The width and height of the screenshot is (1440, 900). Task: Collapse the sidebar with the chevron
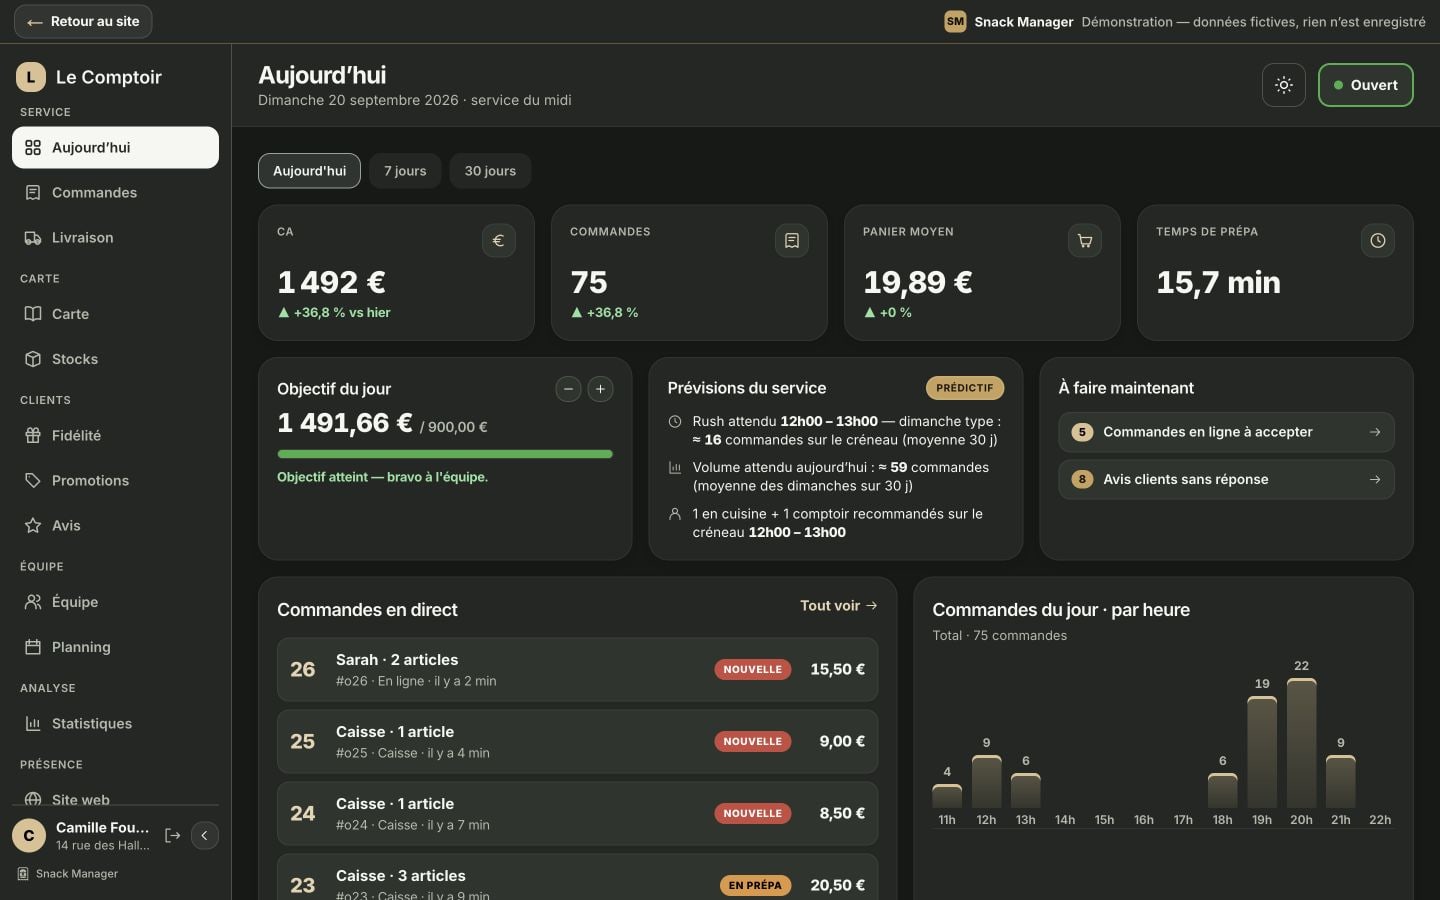[x=205, y=836]
